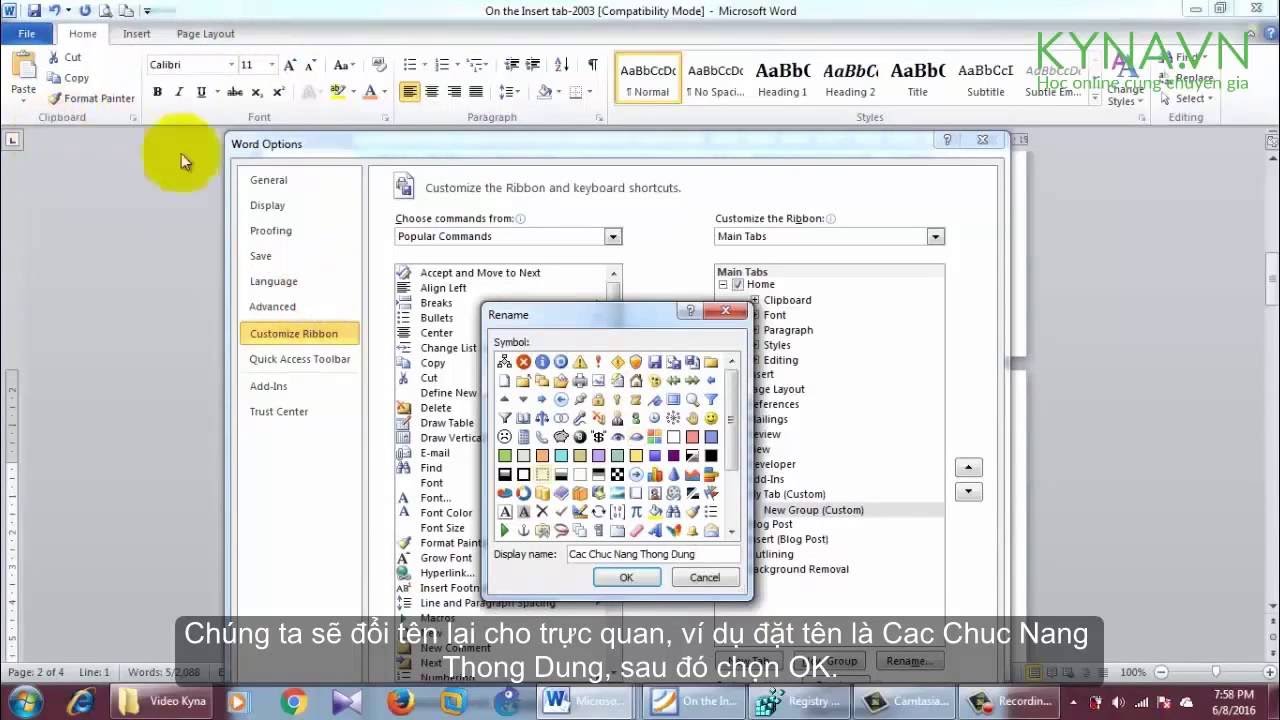Choose the yellow warning triangle symbol

[580, 362]
